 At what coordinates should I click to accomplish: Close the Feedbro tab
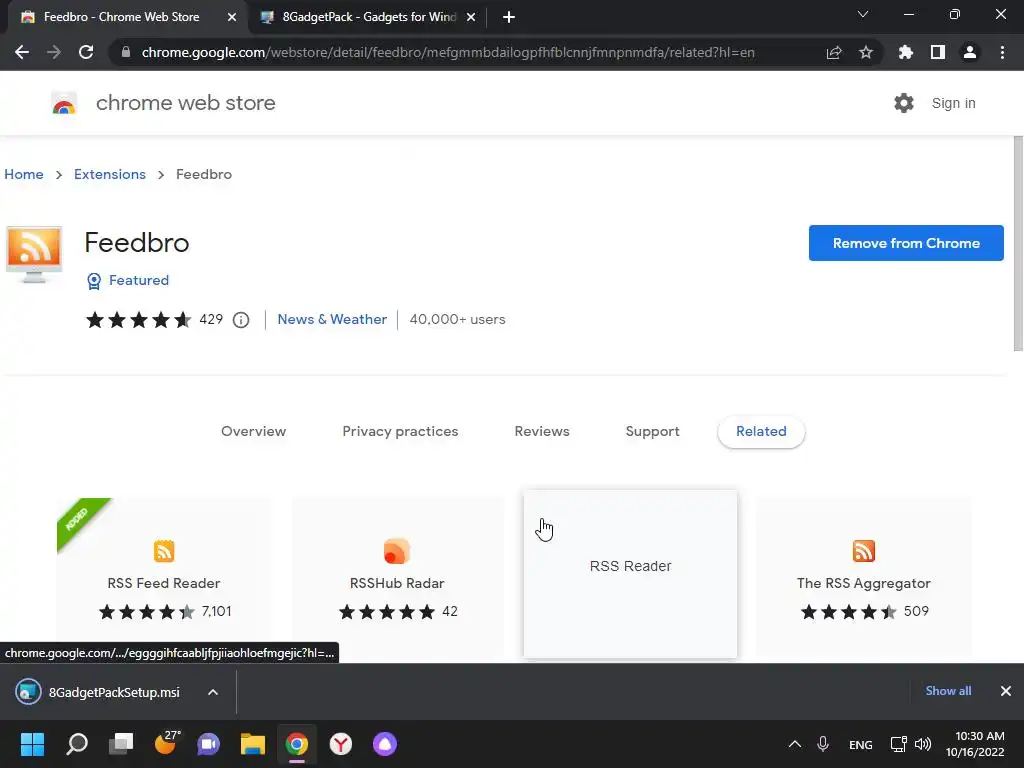(232, 17)
